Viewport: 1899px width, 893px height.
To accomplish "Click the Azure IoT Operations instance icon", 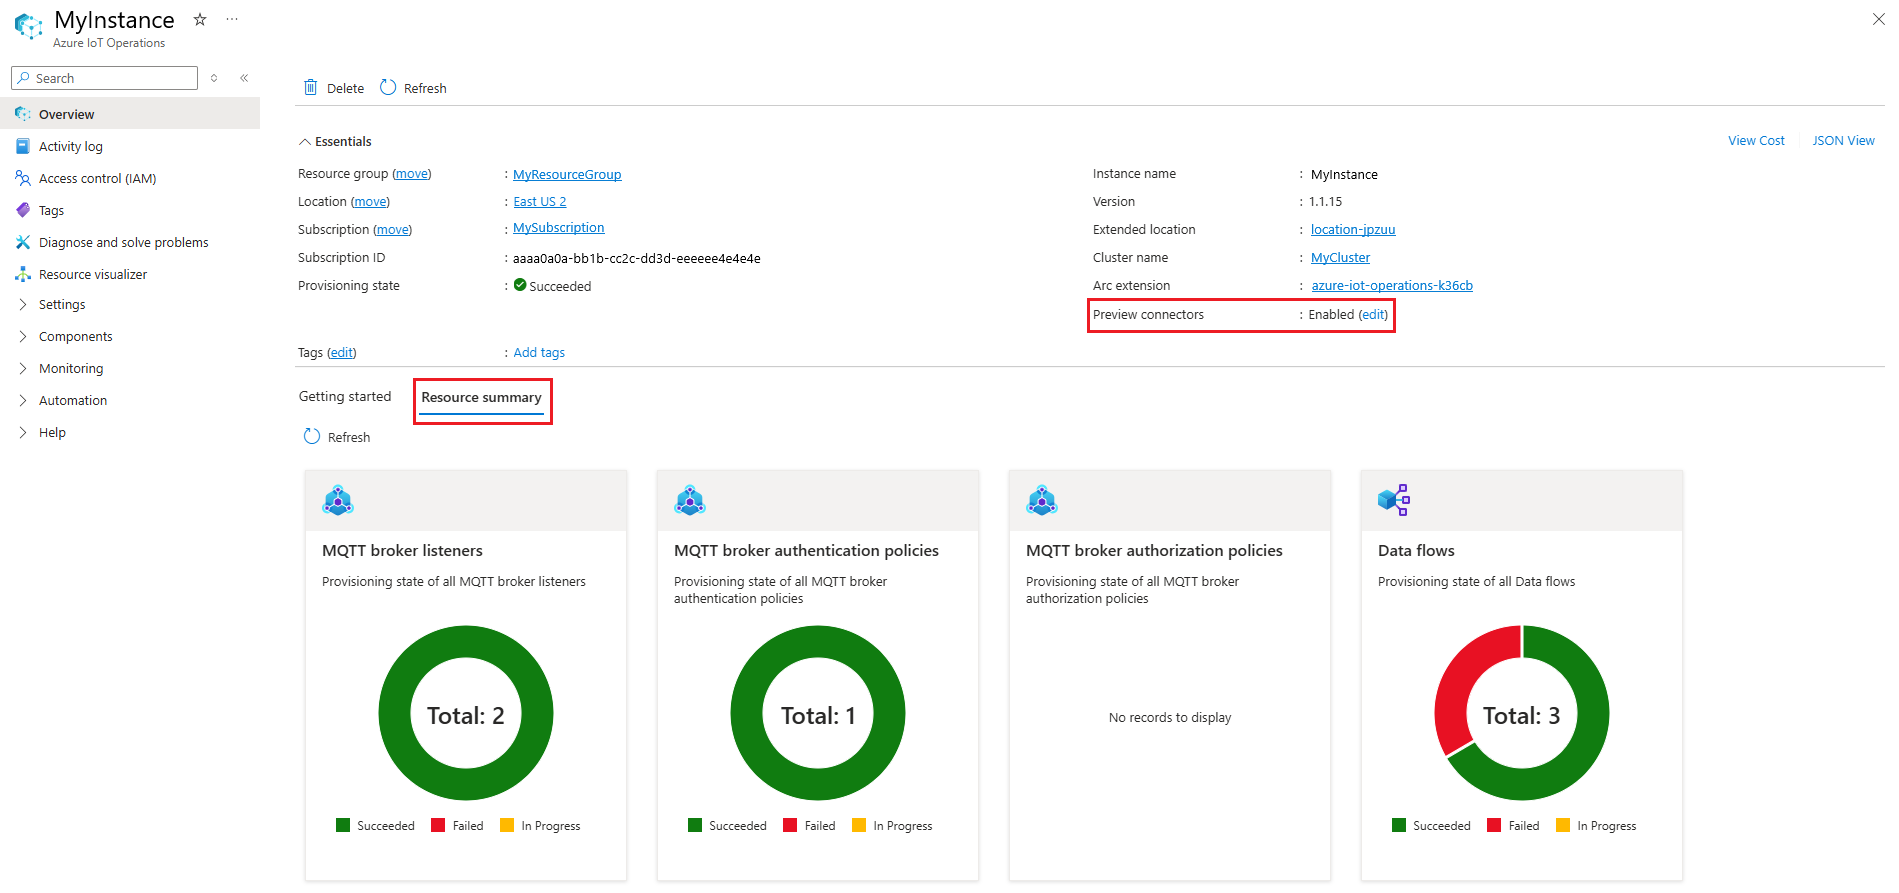I will coord(29,26).
